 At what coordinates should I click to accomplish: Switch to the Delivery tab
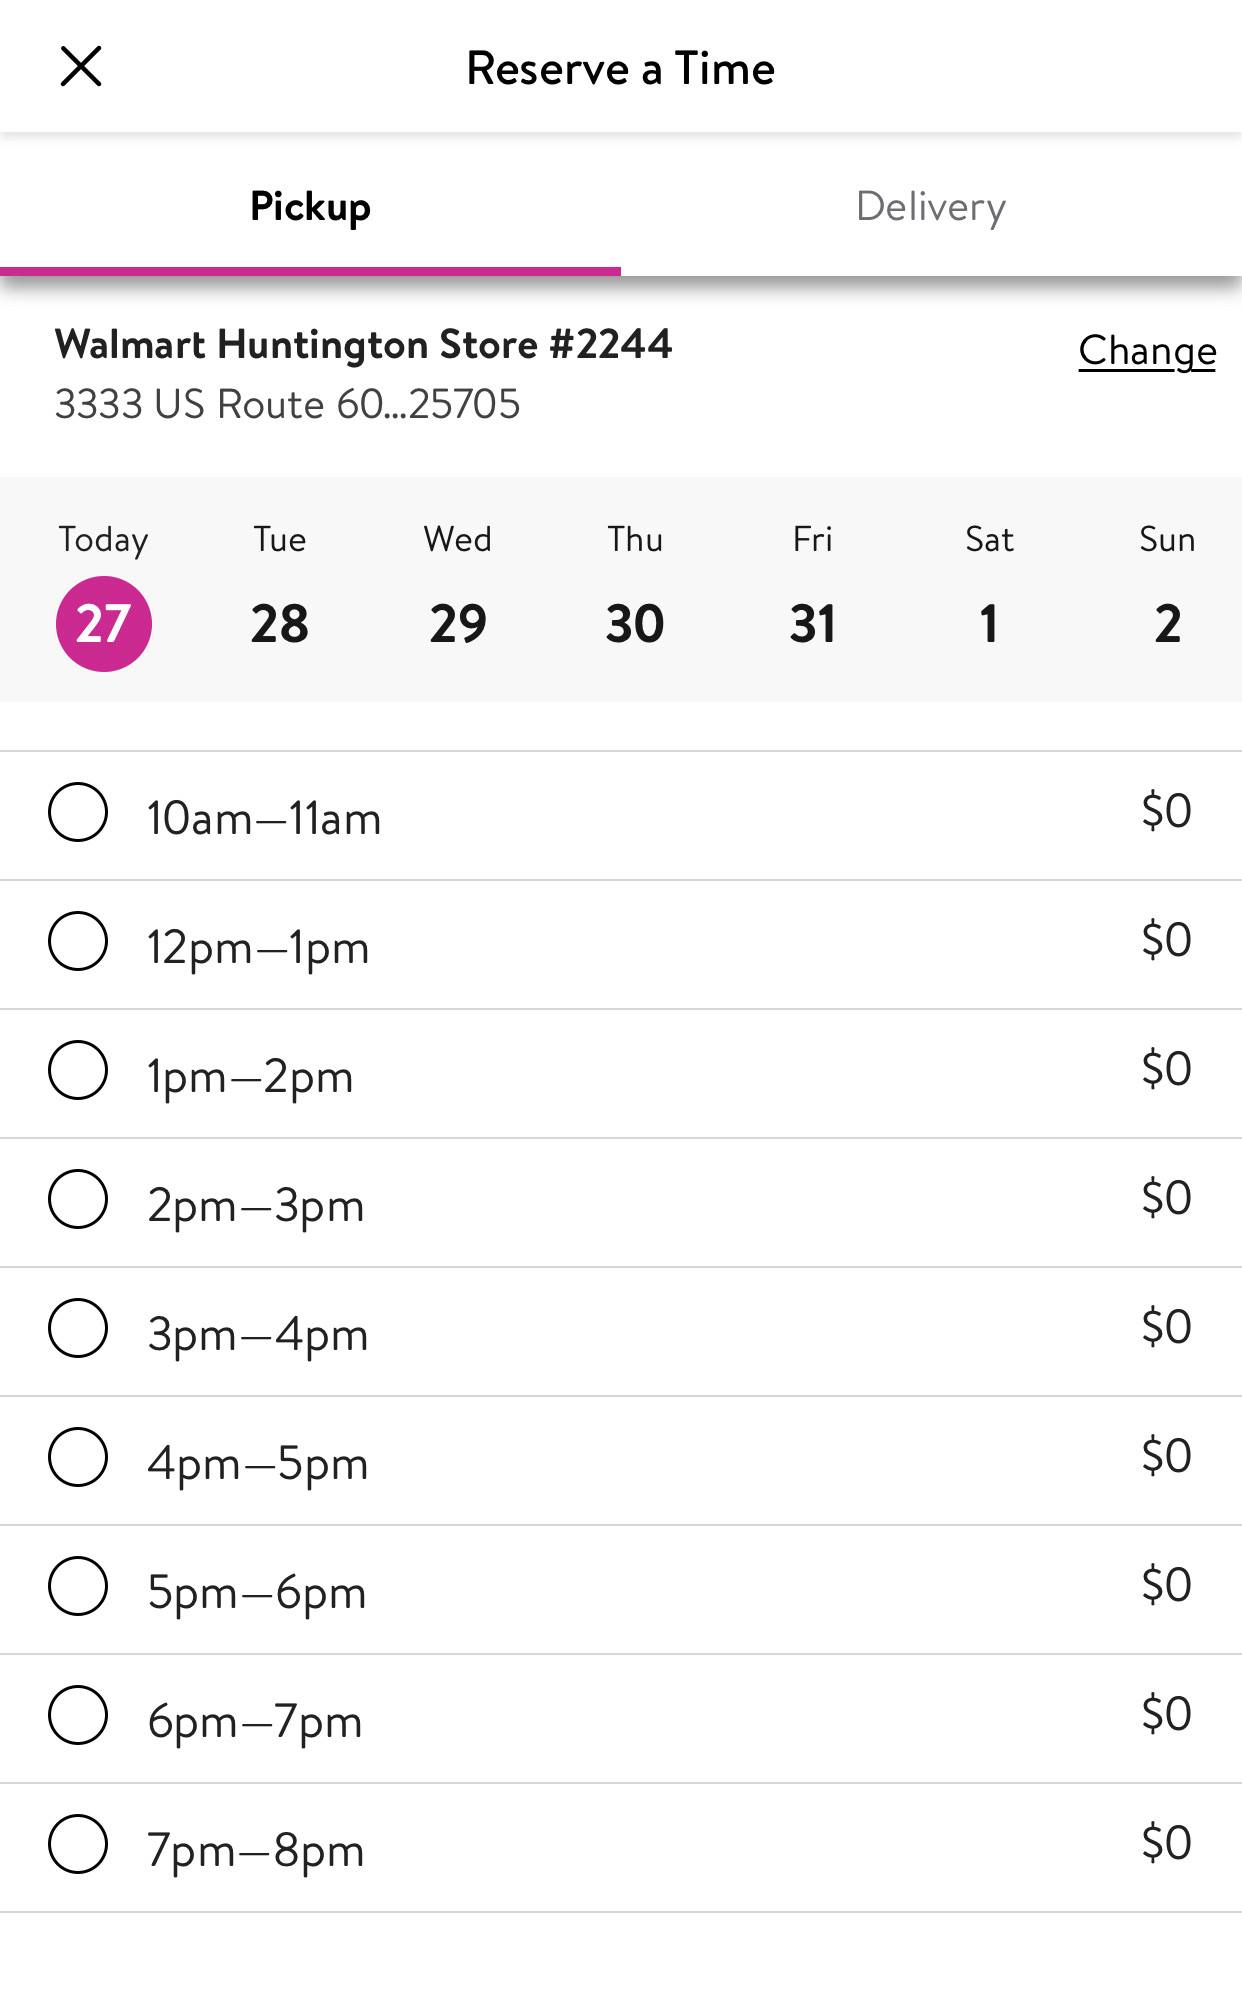click(930, 206)
